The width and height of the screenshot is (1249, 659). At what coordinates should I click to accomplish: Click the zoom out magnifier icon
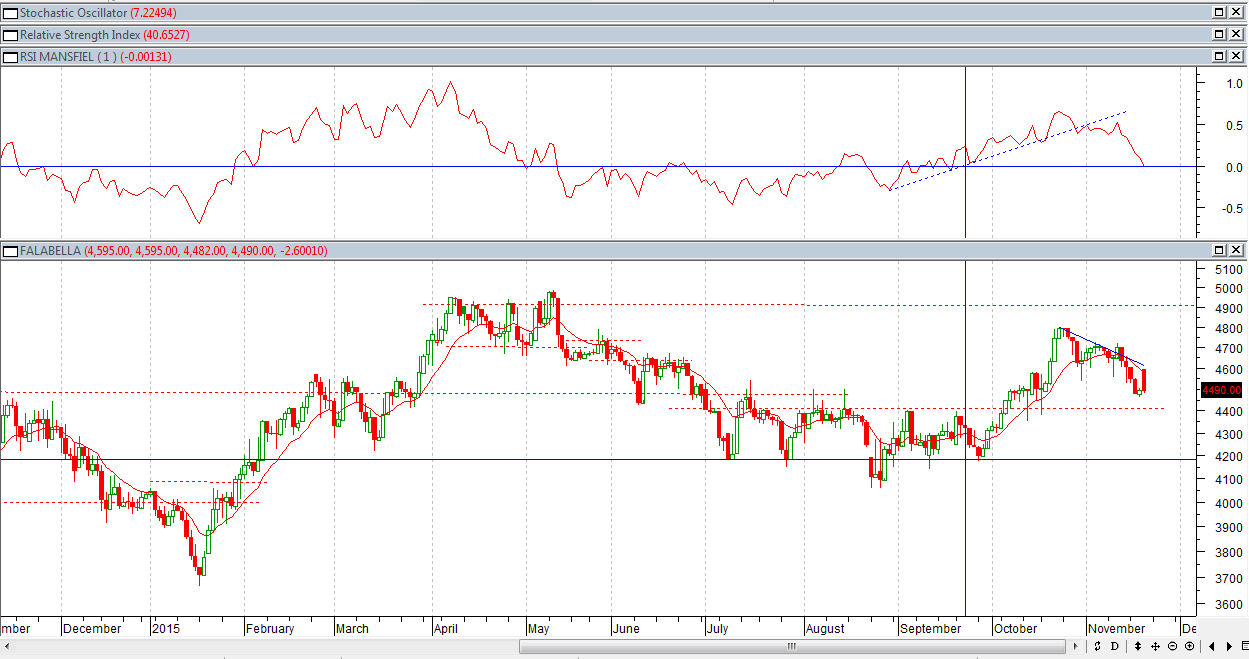tap(1172, 647)
